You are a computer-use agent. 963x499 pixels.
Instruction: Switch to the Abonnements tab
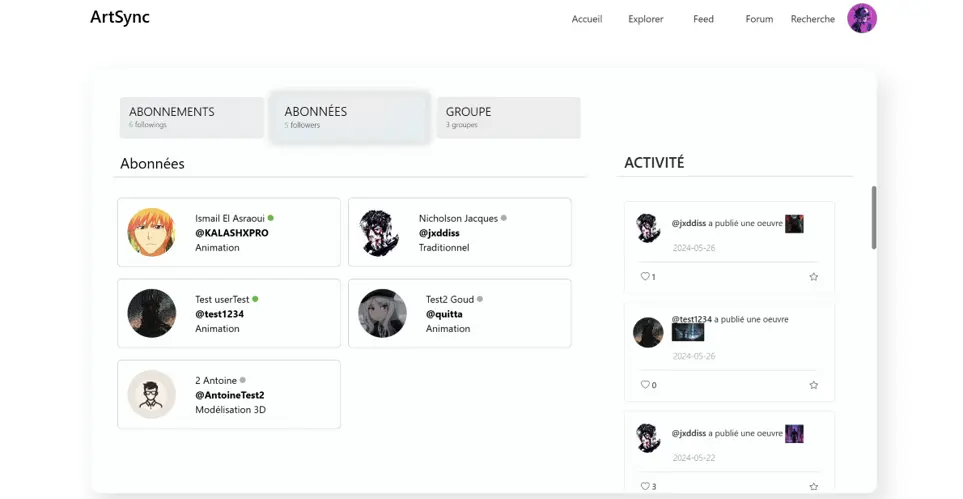coord(192,117)
